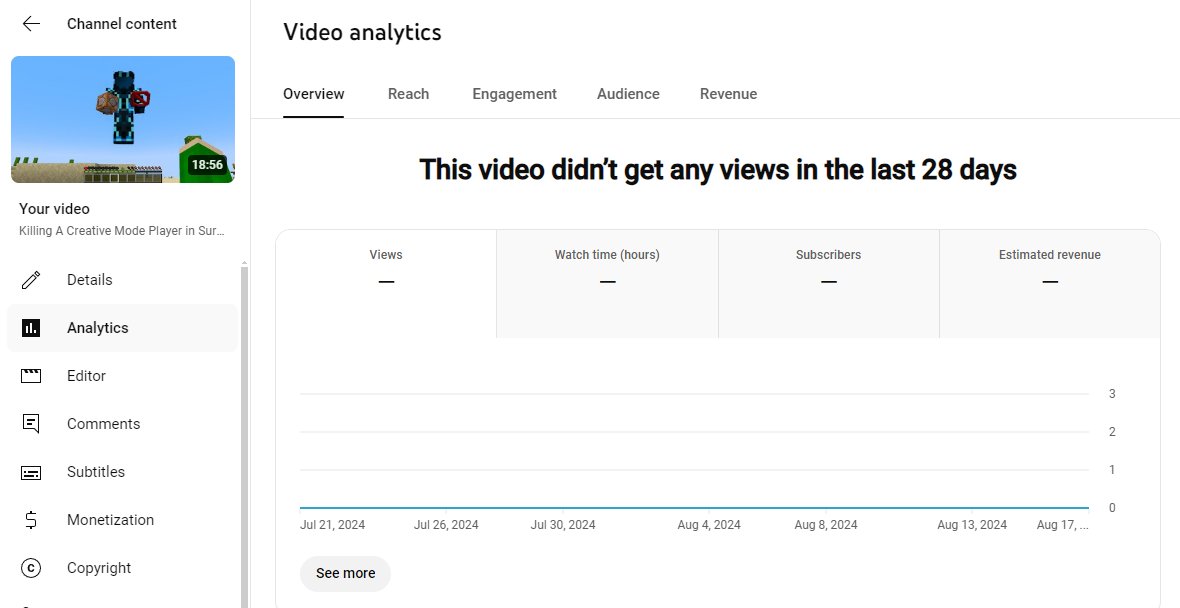Open the video thumbnail preview

click(x=123, y=120)
